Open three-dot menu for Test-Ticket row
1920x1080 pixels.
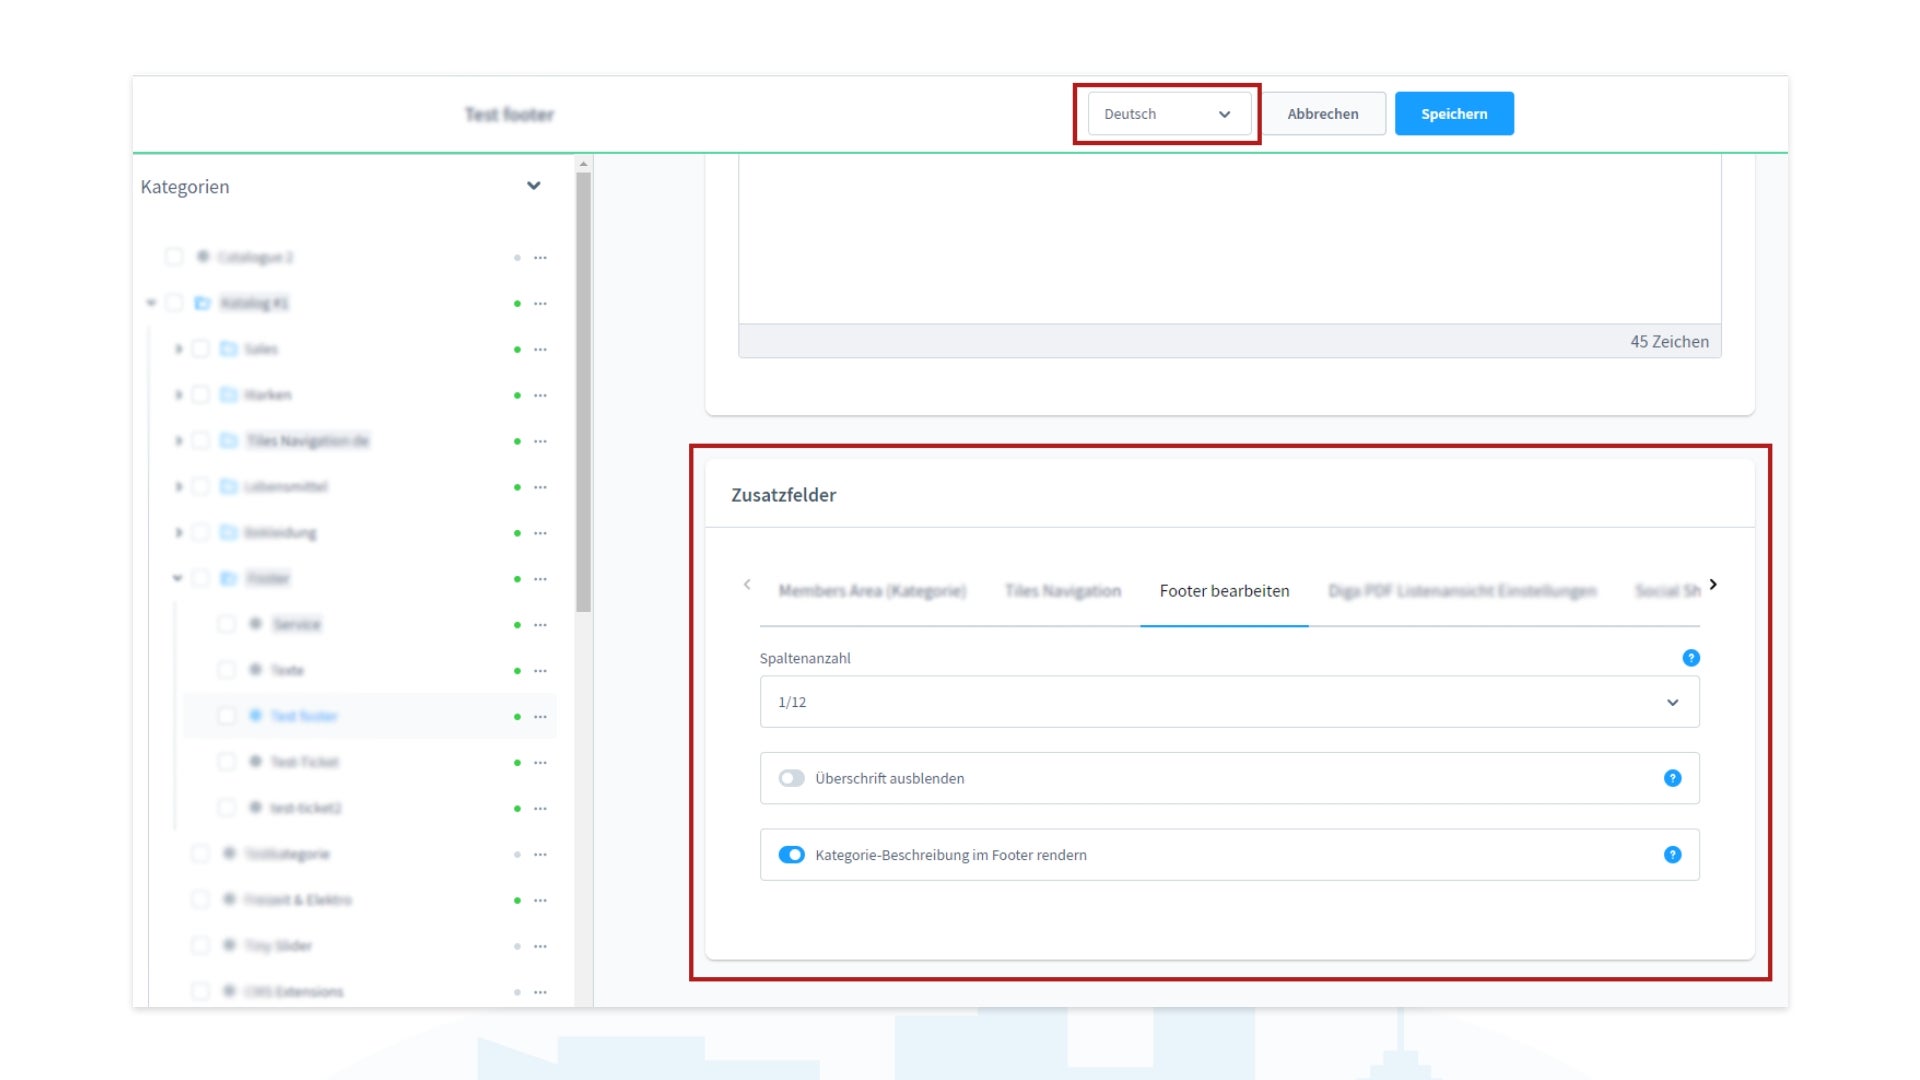(x=540, y=763)
